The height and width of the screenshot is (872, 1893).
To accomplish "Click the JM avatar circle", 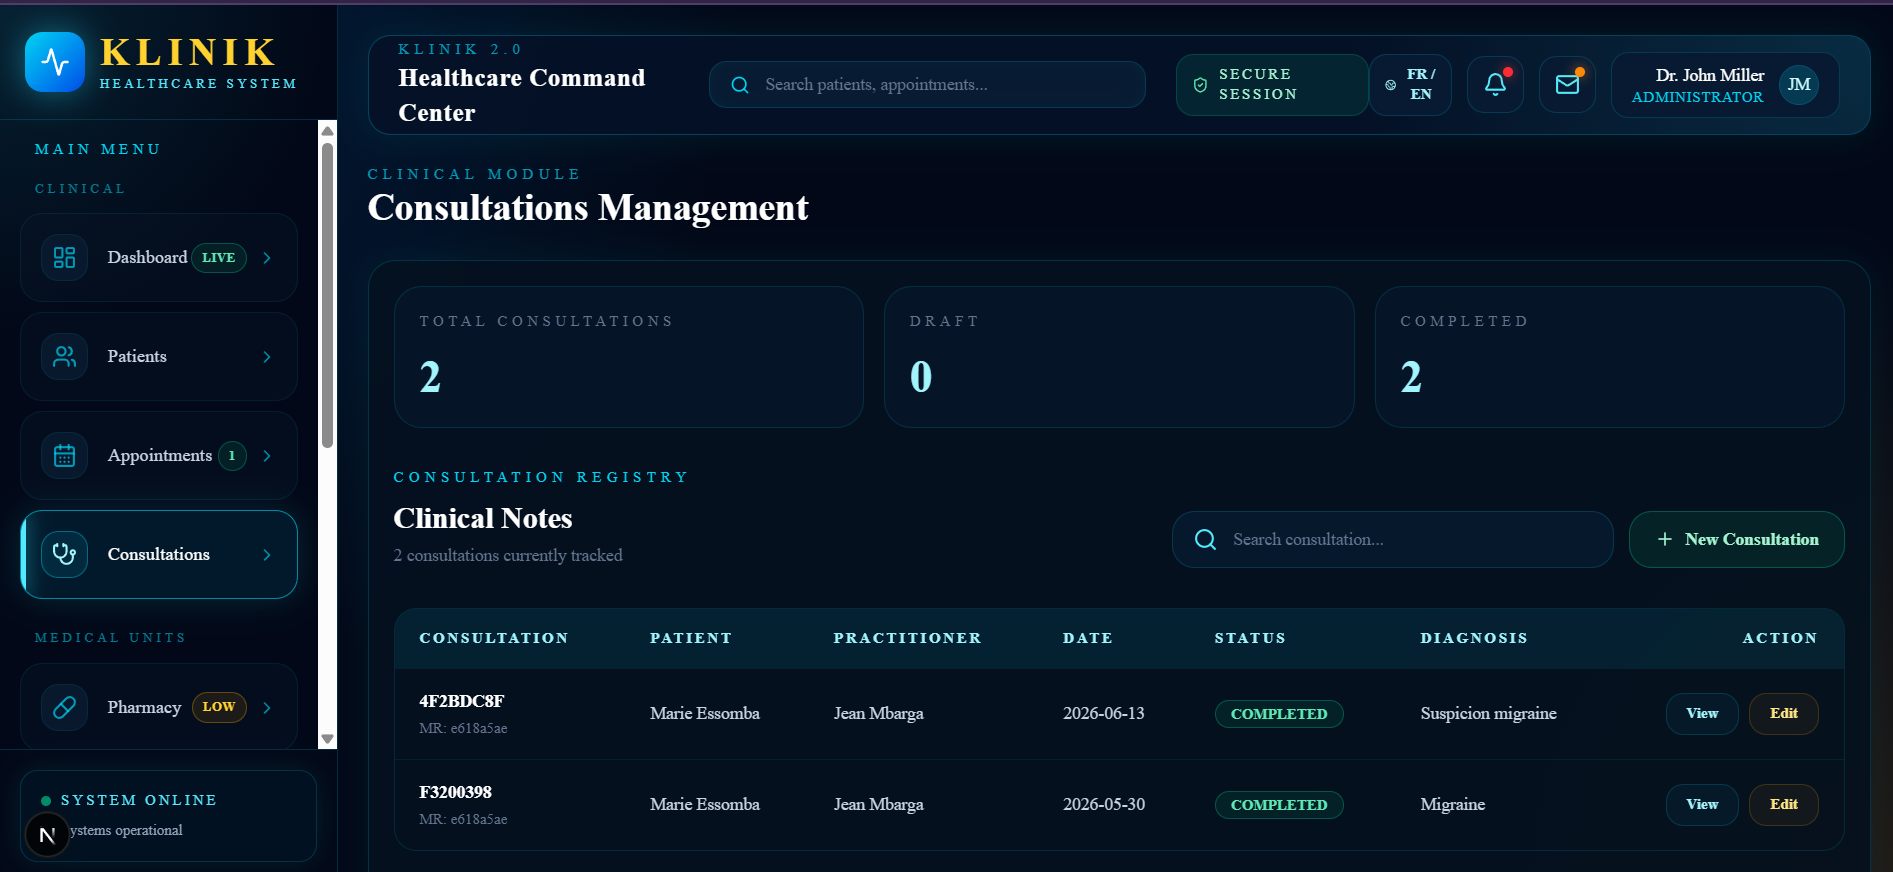I will pos(1799,85).
